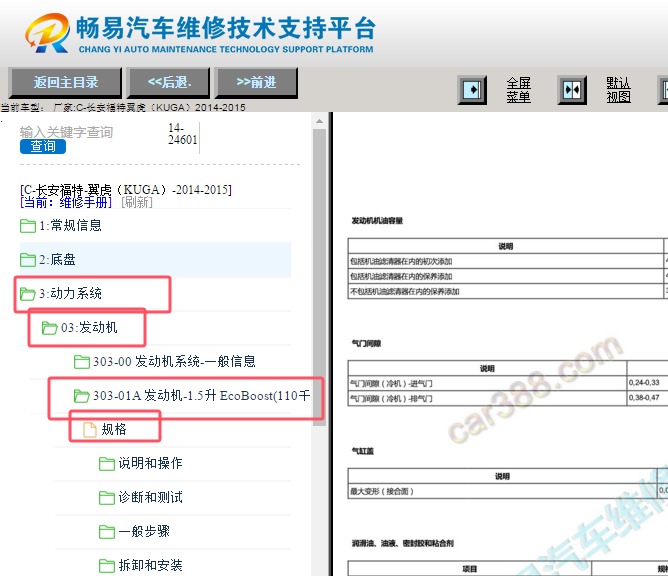The height and width of the screenshot is (576, 668).
Task: Click the 气门间隙（冷机）-排气门 row
Action: 508,398
